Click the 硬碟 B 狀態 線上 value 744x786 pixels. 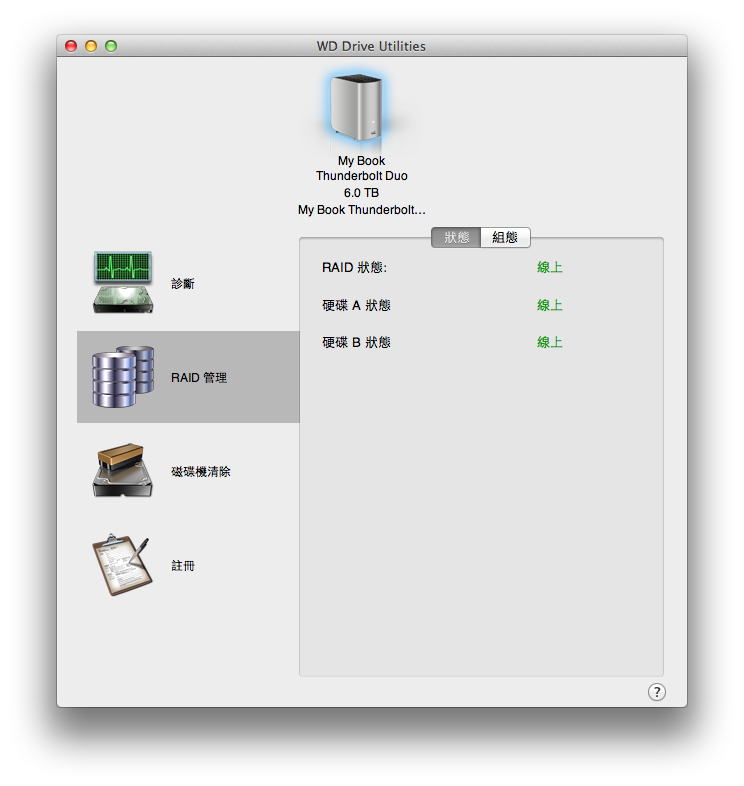pyautogui.click(x=549, y=342)
